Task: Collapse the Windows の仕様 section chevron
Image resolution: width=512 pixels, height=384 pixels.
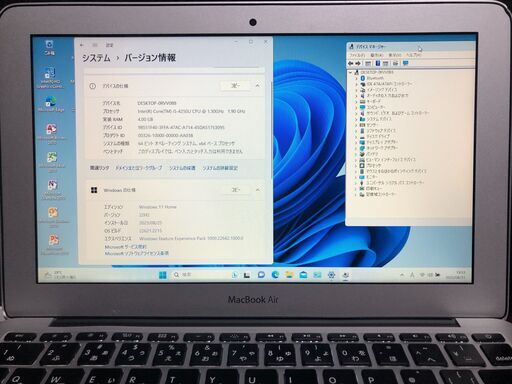Action: pos(257,190)
